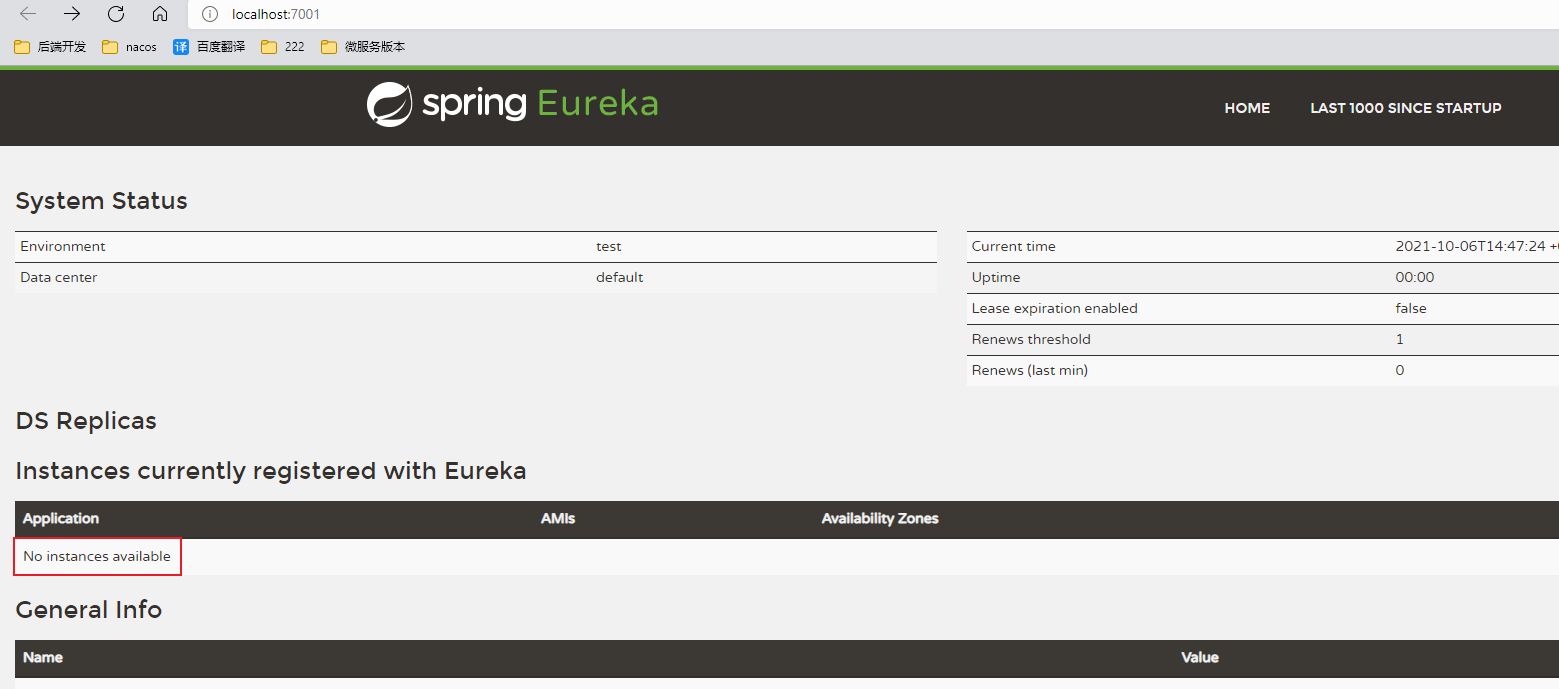1559x689 pixels.
Task: Click the DS Replicas heading
Action: (x=86, y=420)
